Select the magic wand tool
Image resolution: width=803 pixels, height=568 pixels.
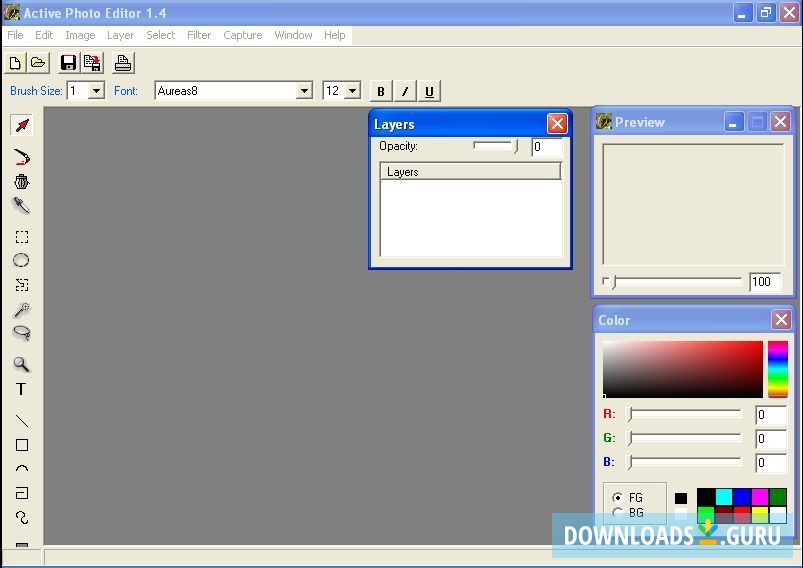[22, 309]
